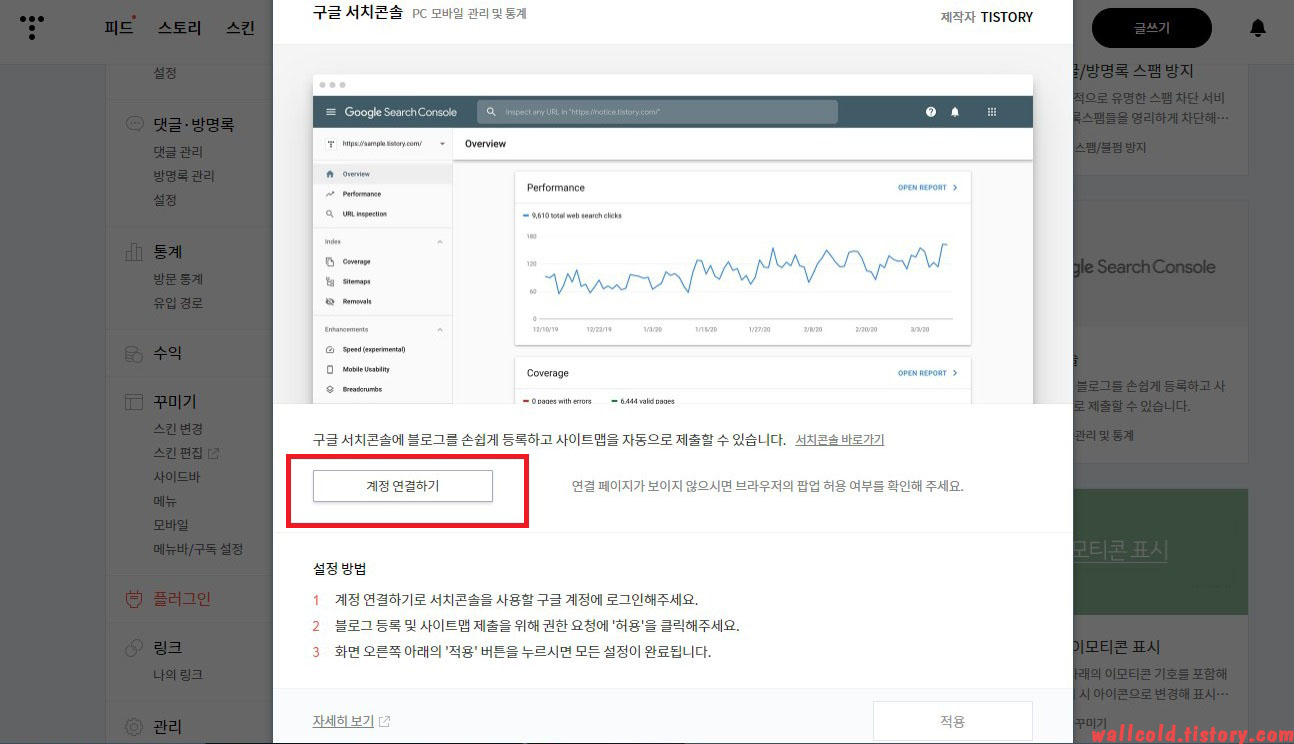Click the external link icon beside 스킨 편집
This screenshot has height=744, width=1294.
[x=213, y=453]
